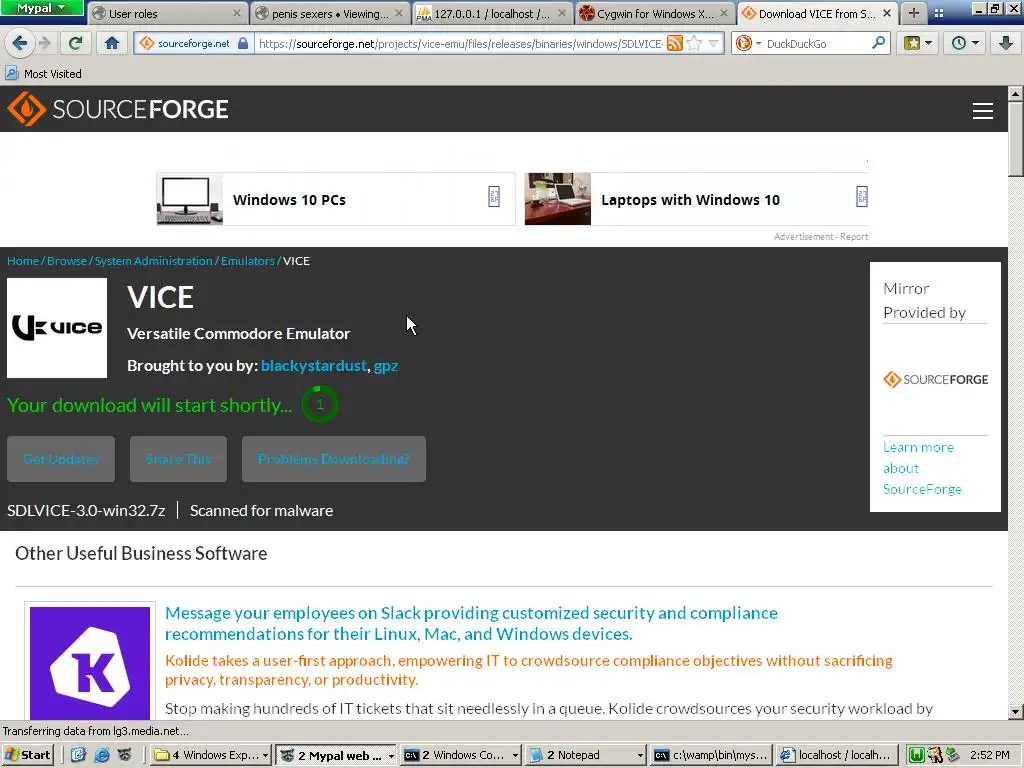Click the SourceForge logo in header
The width and height of the screenshot is (1024, 768).
pyautogui.click(x=118, y=109)
